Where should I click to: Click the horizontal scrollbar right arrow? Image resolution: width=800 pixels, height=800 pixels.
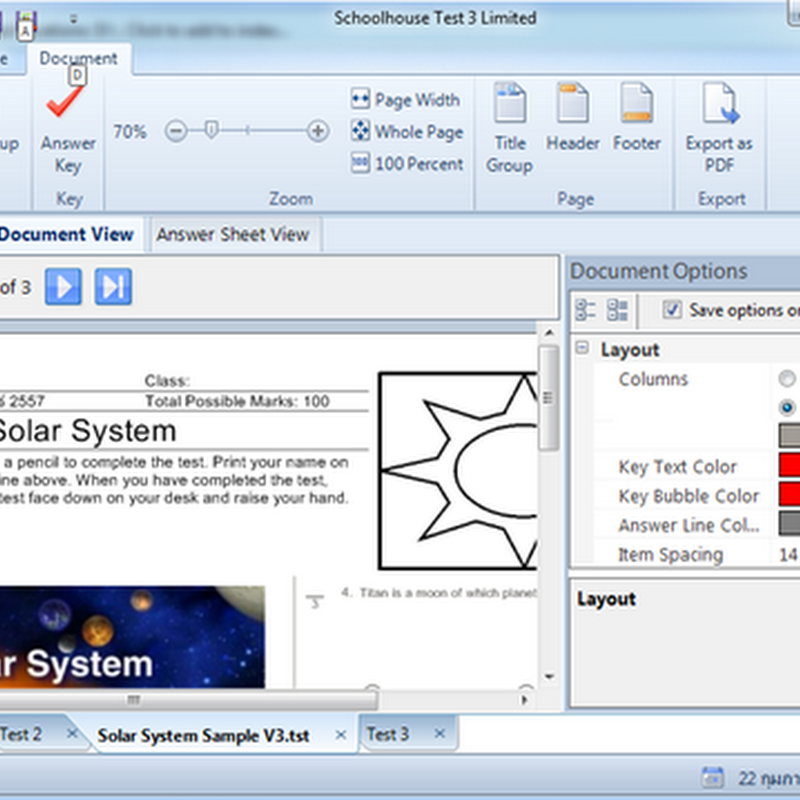point(524,700)
